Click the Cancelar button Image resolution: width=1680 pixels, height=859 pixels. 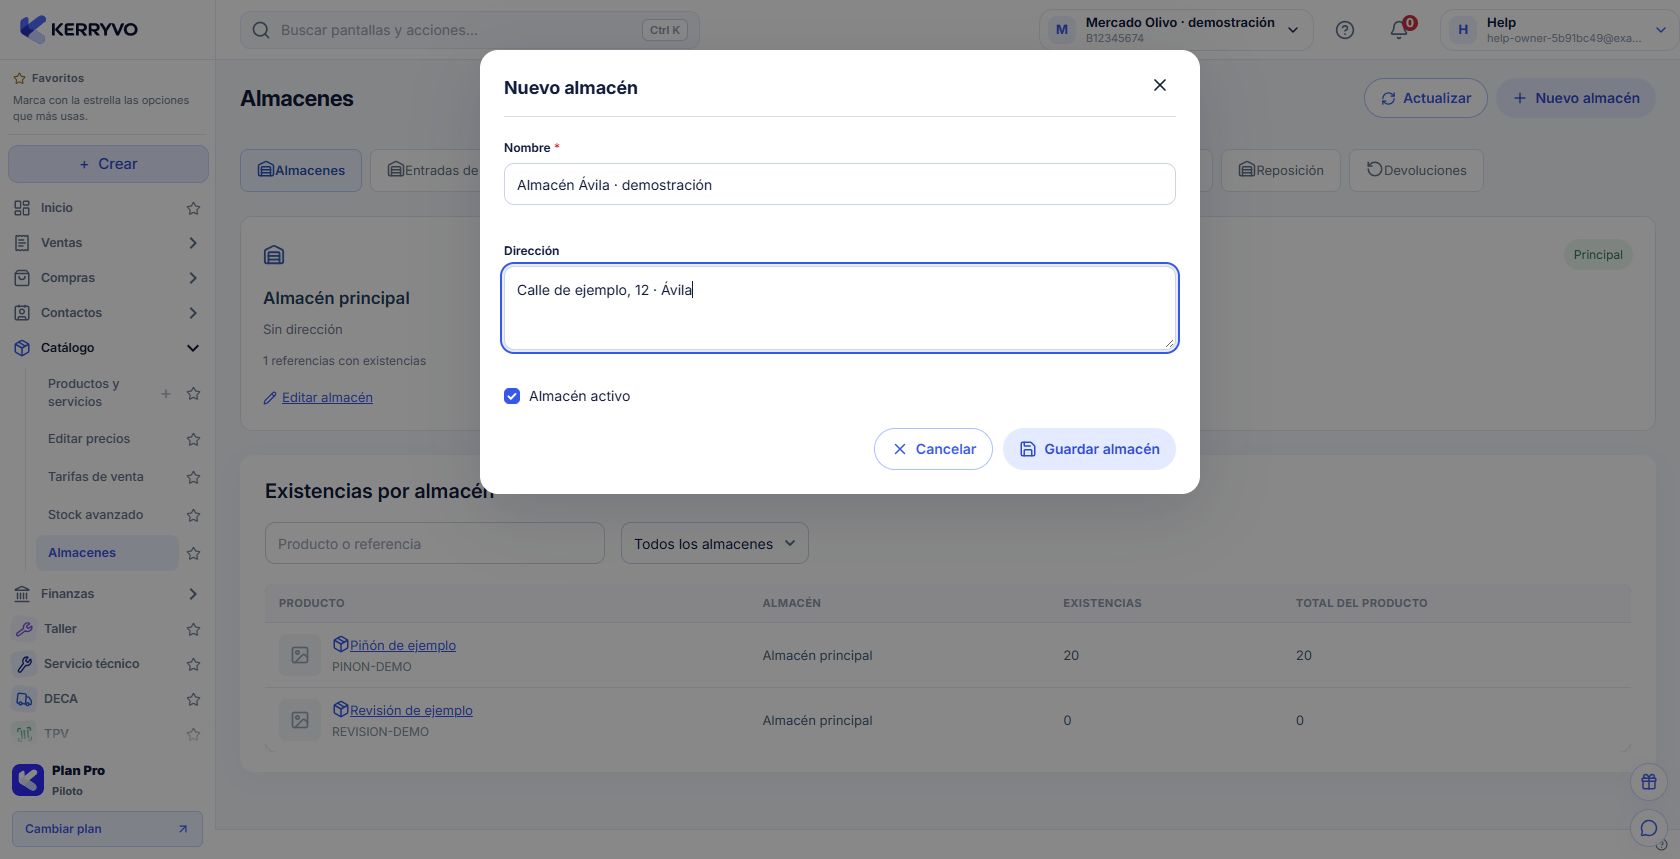tap(933, 449)
